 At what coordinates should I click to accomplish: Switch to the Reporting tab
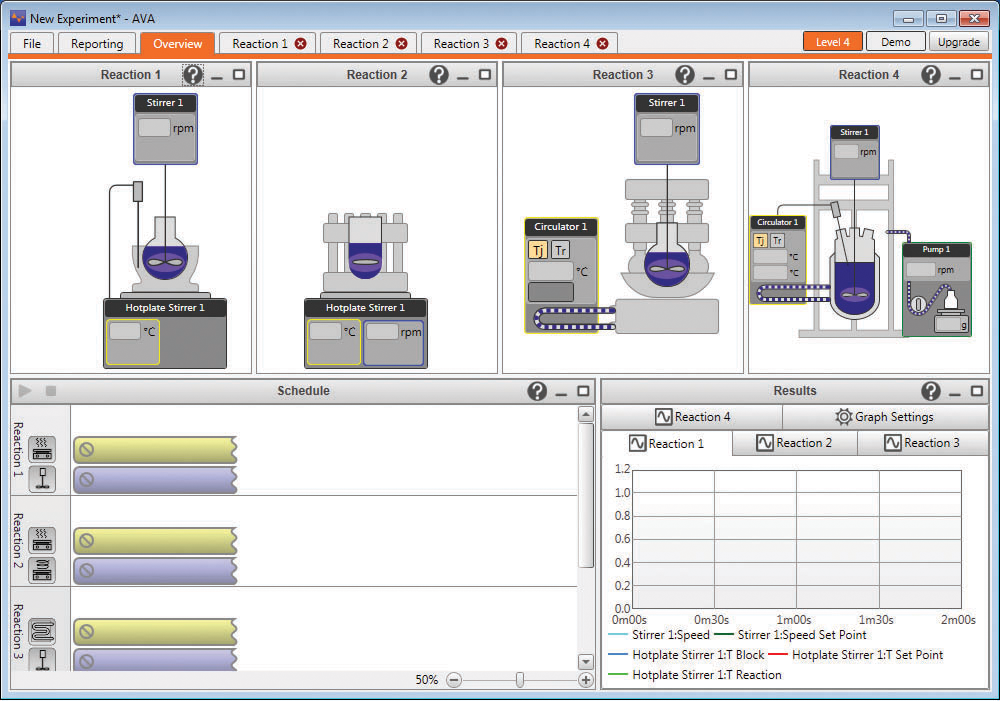pos(97,43)
